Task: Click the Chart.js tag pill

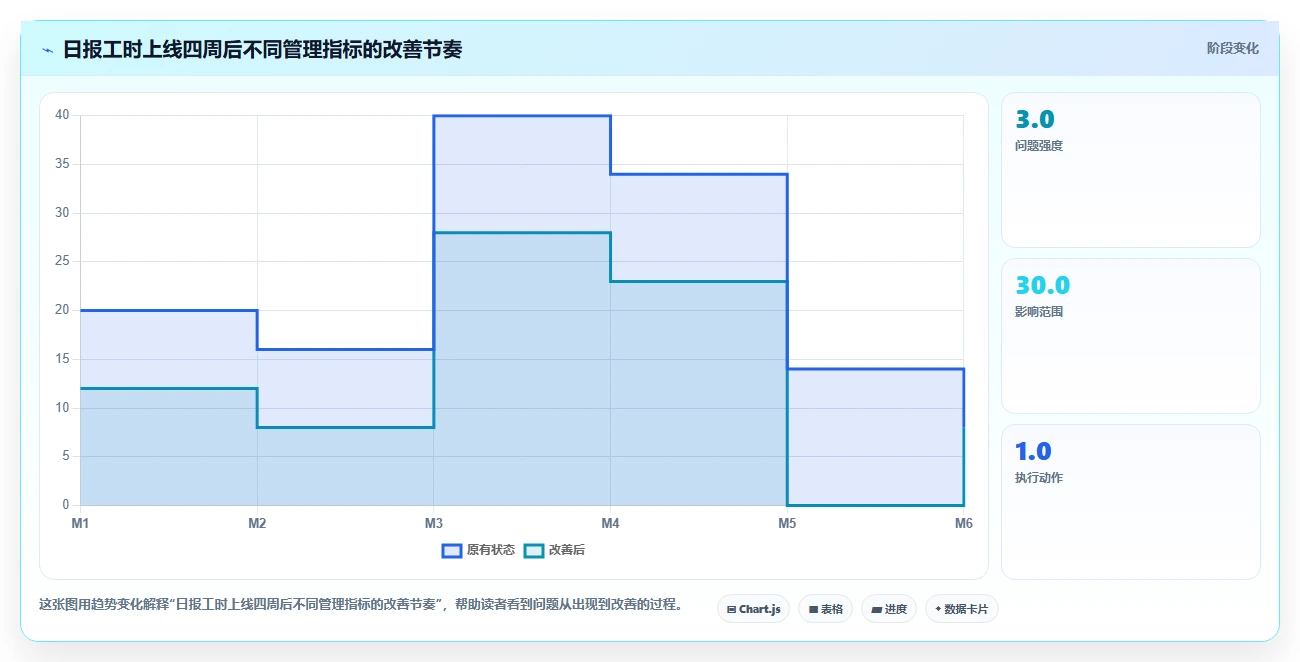Action: coord(754,609)
